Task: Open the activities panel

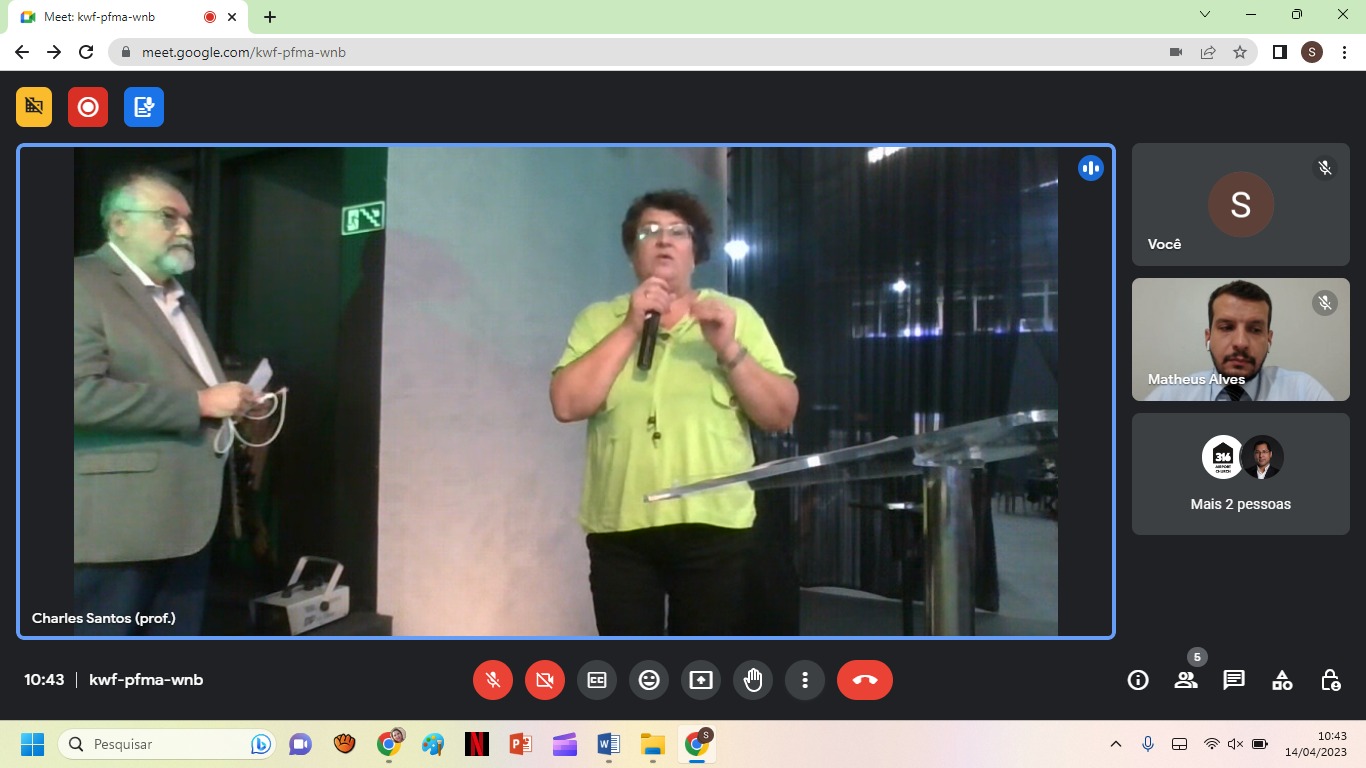Action: click(1282, 680)
